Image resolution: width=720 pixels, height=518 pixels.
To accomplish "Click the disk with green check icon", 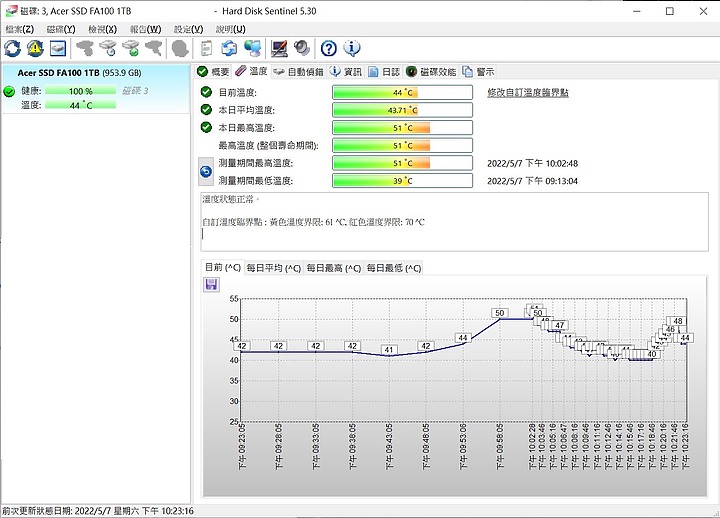I will 131,48.
